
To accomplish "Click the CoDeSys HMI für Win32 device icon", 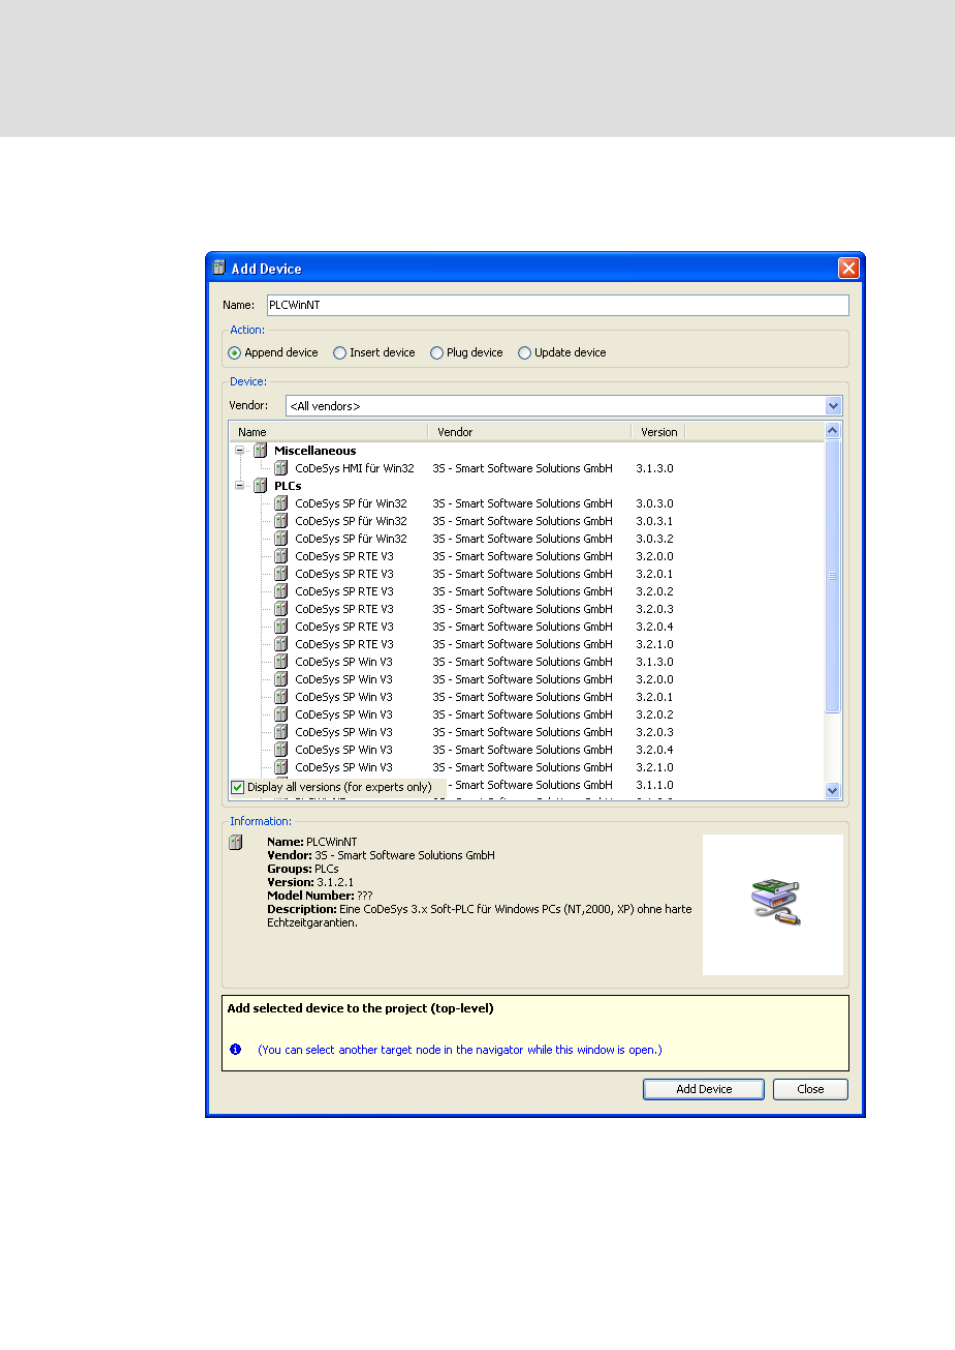I will [x=281, y=468].
